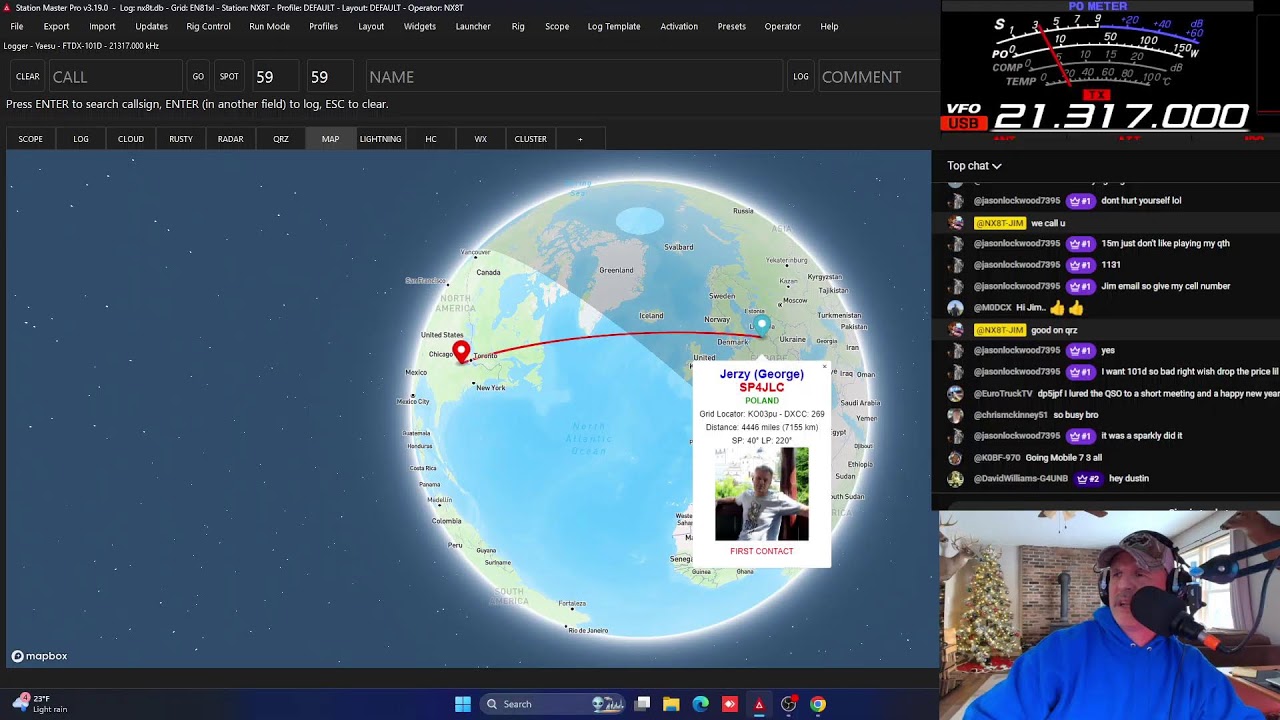Click the teal Poland location marker on the map

[x=762, y=325]
